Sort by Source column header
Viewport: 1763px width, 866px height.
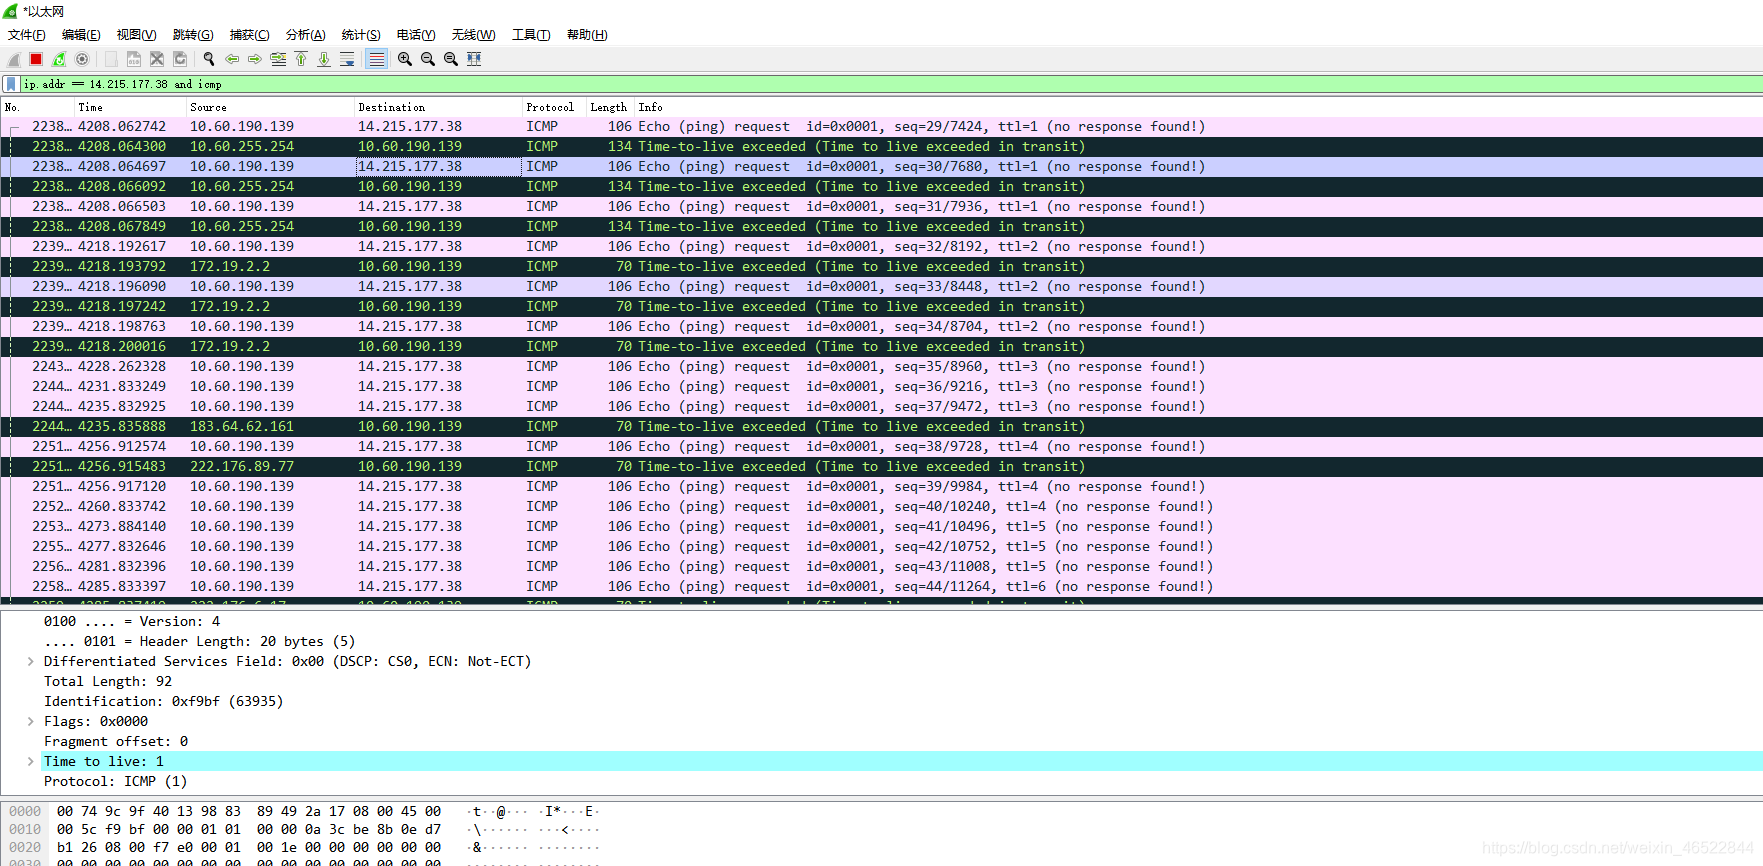pyautogui.click(x=270, y=107)
